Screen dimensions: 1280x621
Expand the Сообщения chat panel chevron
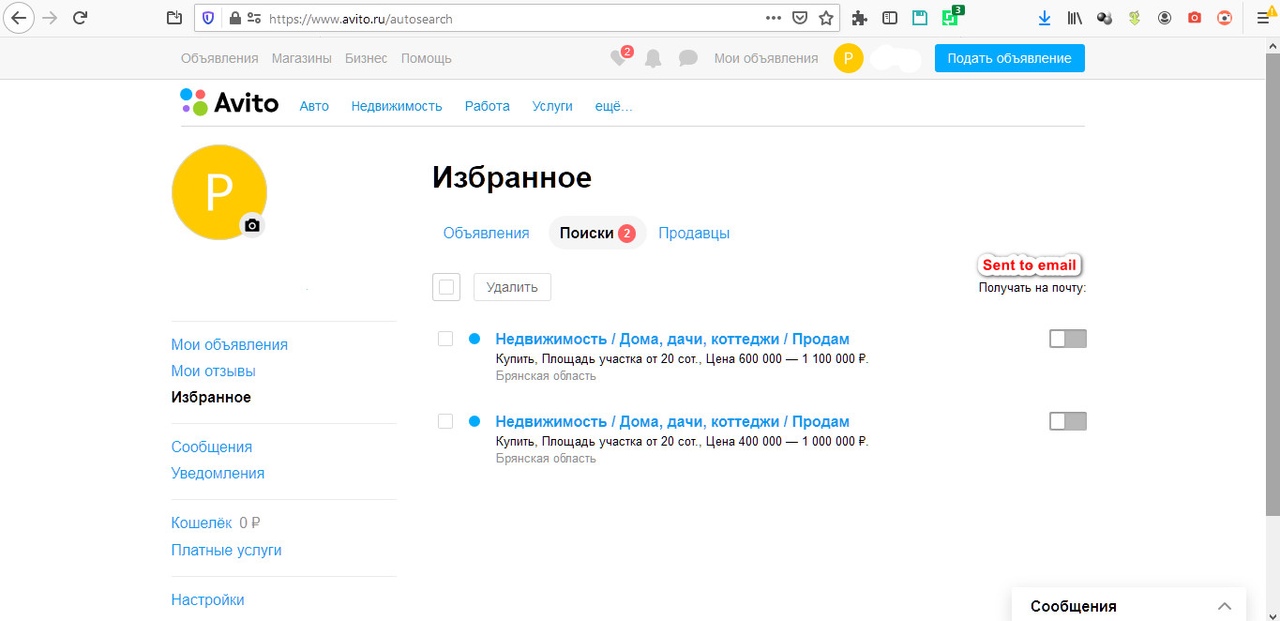(x=1224, y=606)
